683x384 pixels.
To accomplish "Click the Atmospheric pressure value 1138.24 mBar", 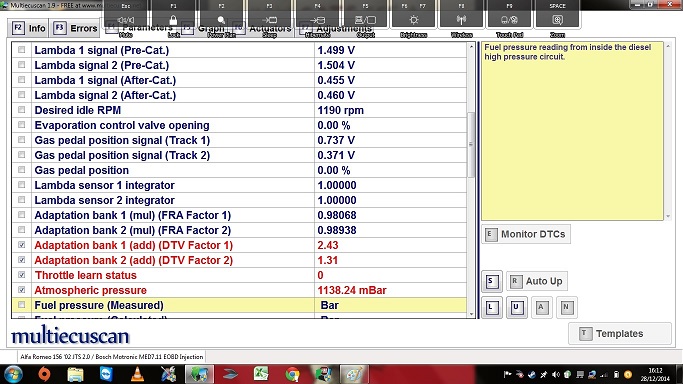I will 352,290.
